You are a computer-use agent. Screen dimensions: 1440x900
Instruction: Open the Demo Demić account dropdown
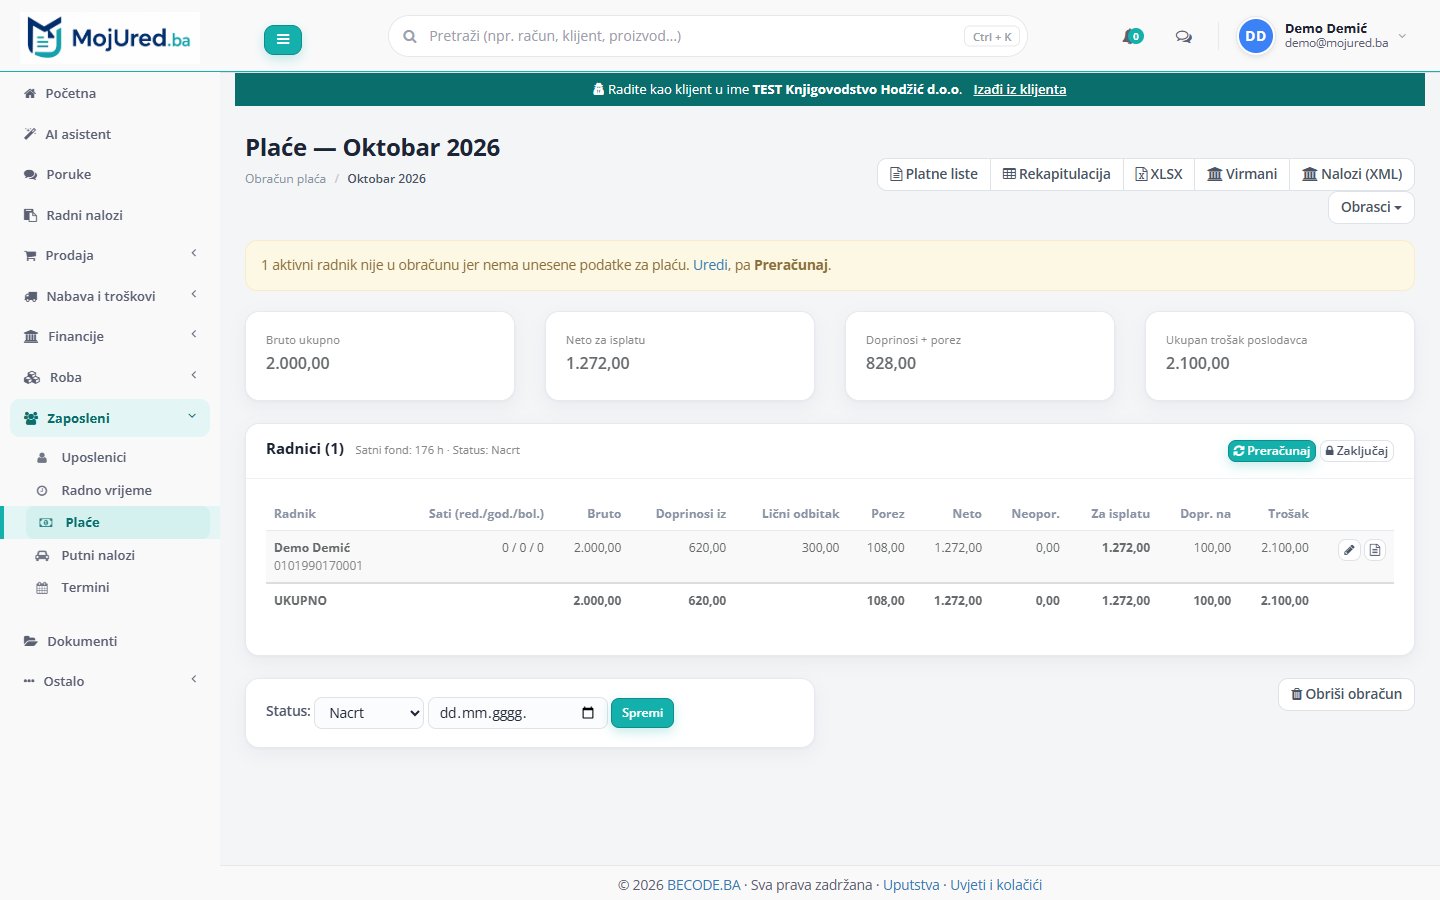[x=1323, y=36]
